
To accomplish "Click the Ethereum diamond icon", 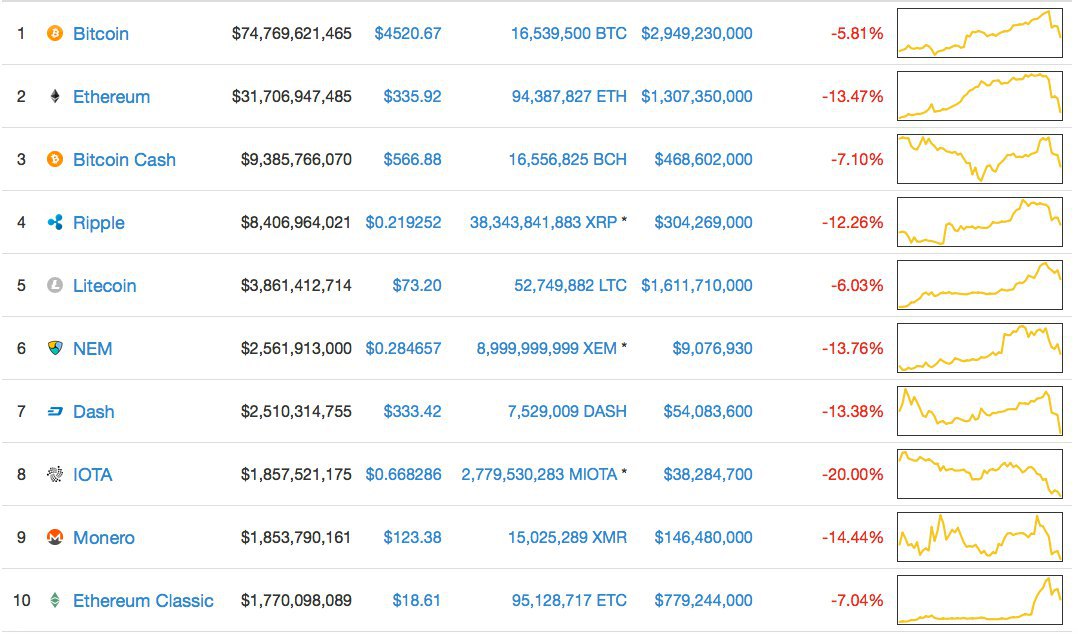I will pyautogui.click(x=55, y=97).
